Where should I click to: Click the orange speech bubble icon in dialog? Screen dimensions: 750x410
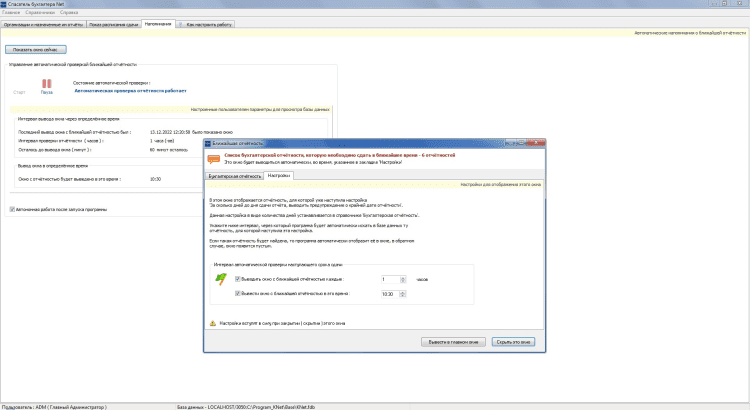[x=214, y=159]
